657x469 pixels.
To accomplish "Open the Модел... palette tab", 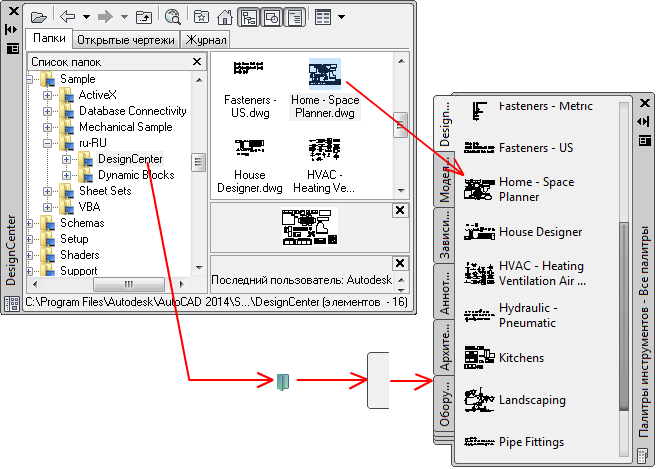I will tap(444, 180).
